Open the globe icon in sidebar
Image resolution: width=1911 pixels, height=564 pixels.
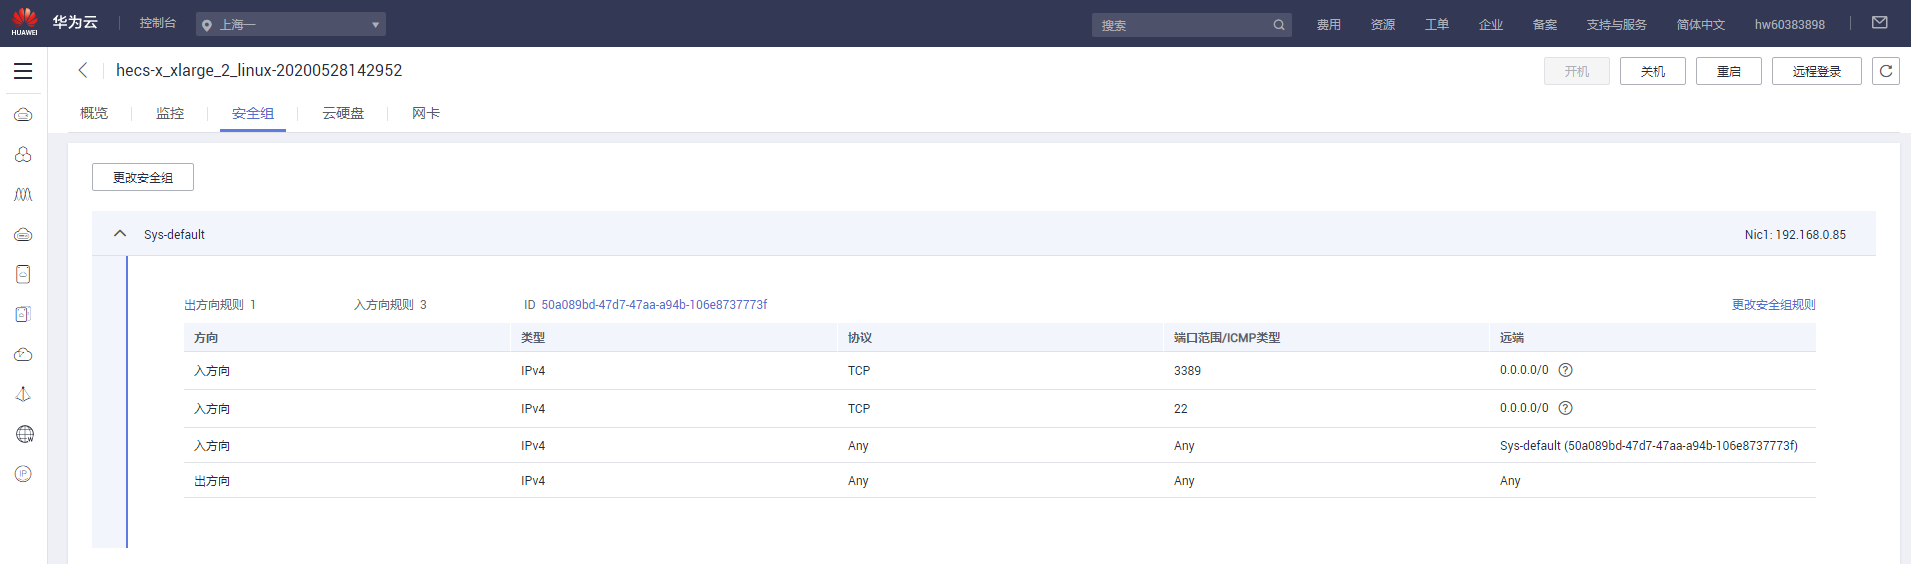point(24,434)
